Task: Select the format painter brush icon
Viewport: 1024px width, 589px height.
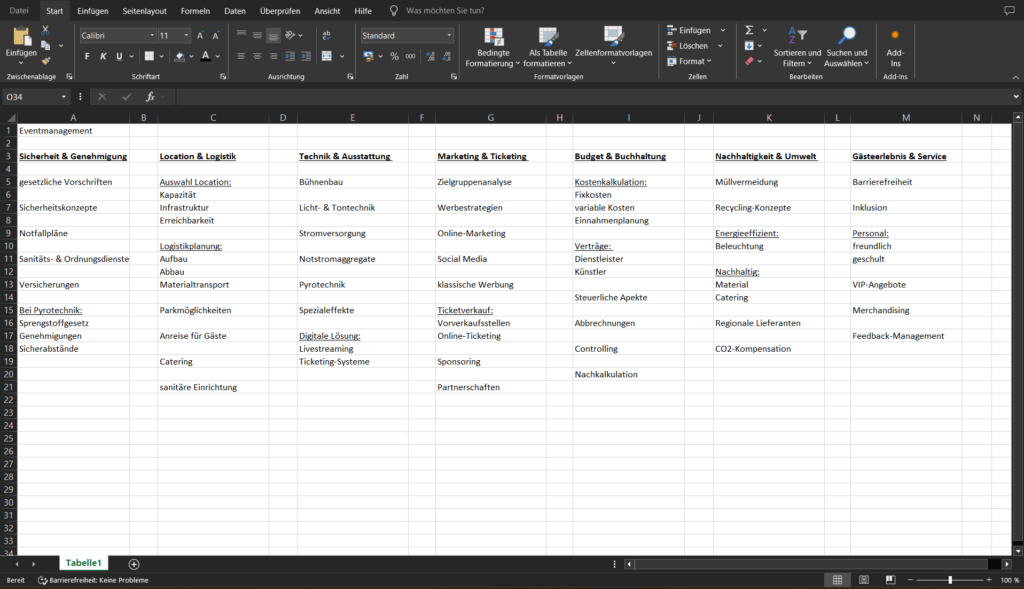Action: [46, 60]
